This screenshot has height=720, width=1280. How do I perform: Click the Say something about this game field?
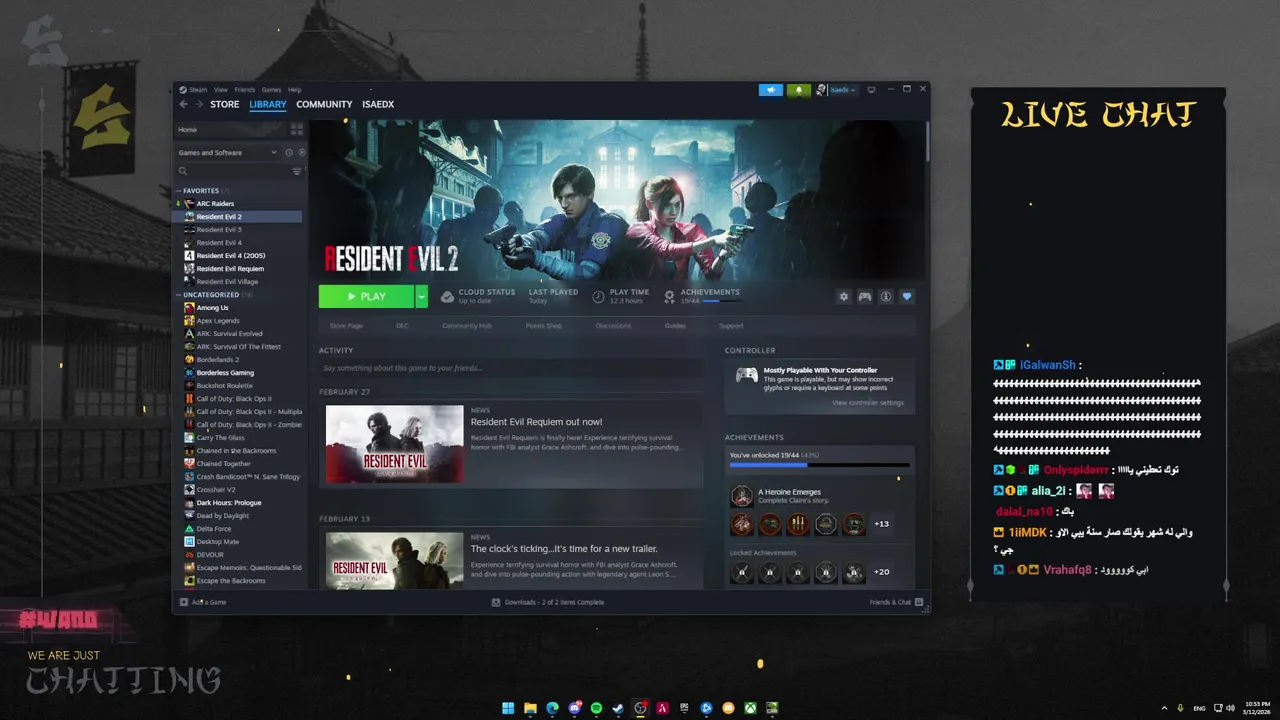click(511, 368)
